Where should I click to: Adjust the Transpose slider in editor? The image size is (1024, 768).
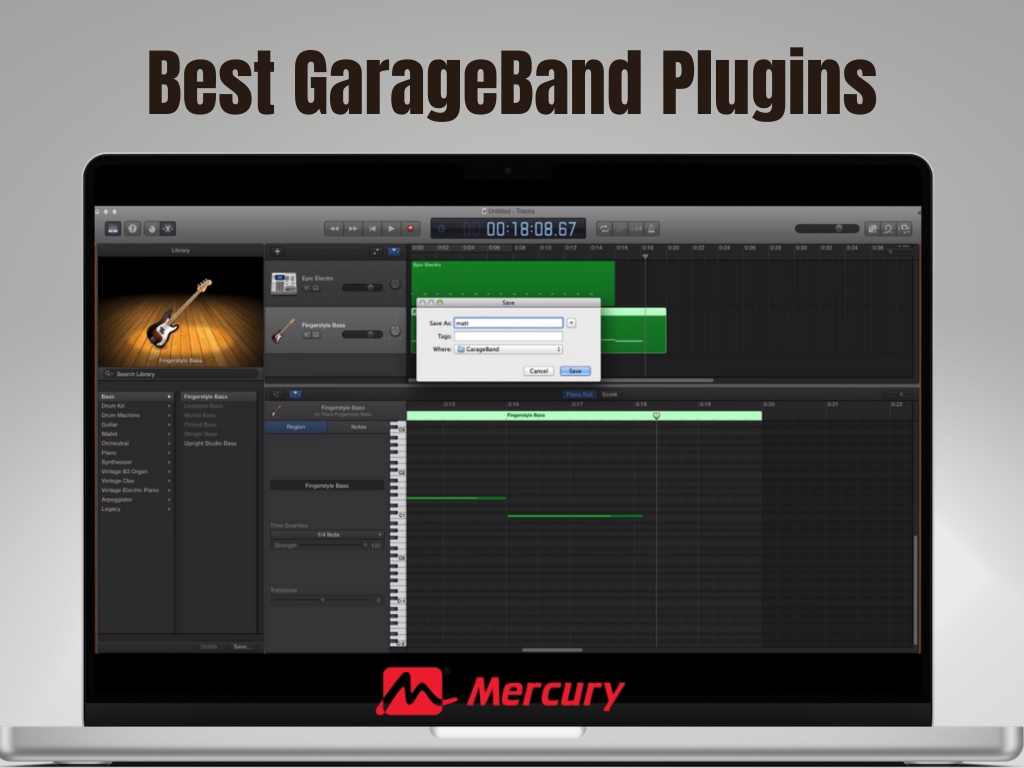click(x=323, y=600)
